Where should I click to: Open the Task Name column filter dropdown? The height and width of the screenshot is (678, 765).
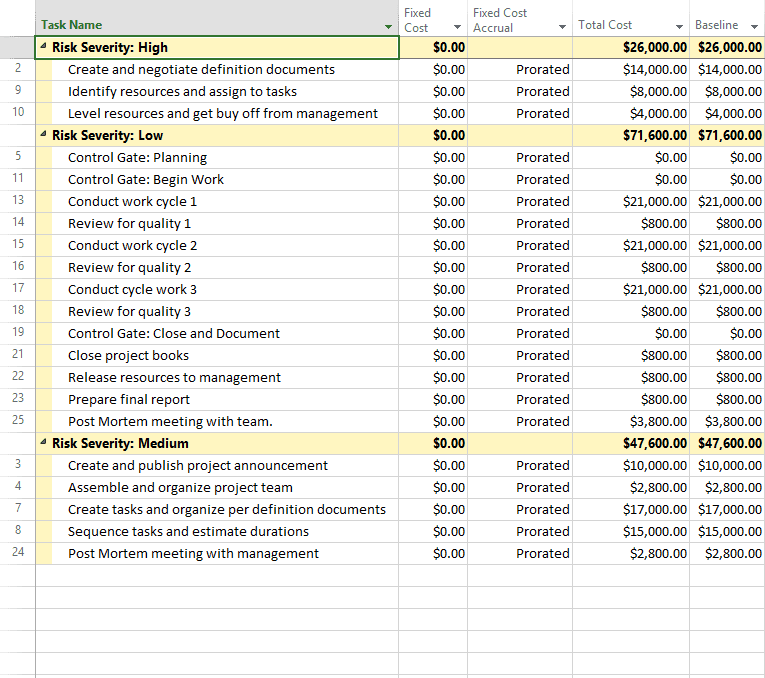pyautogui.click(x=388, y=27)
